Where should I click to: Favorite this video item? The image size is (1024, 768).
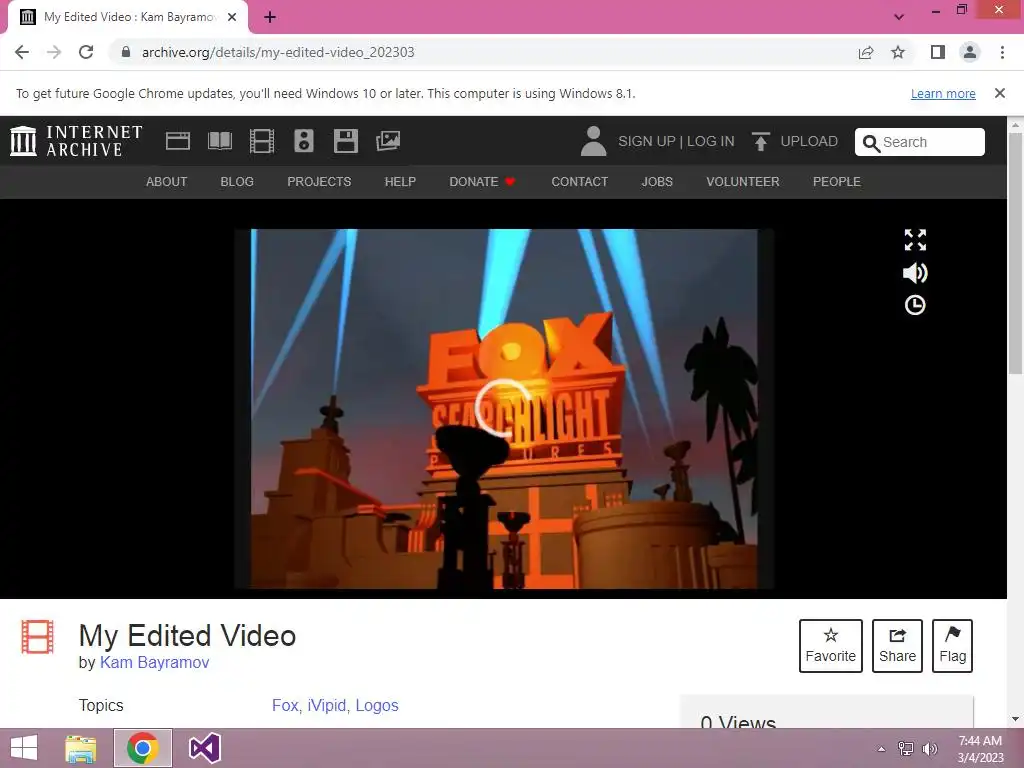[x=831, y=645]
